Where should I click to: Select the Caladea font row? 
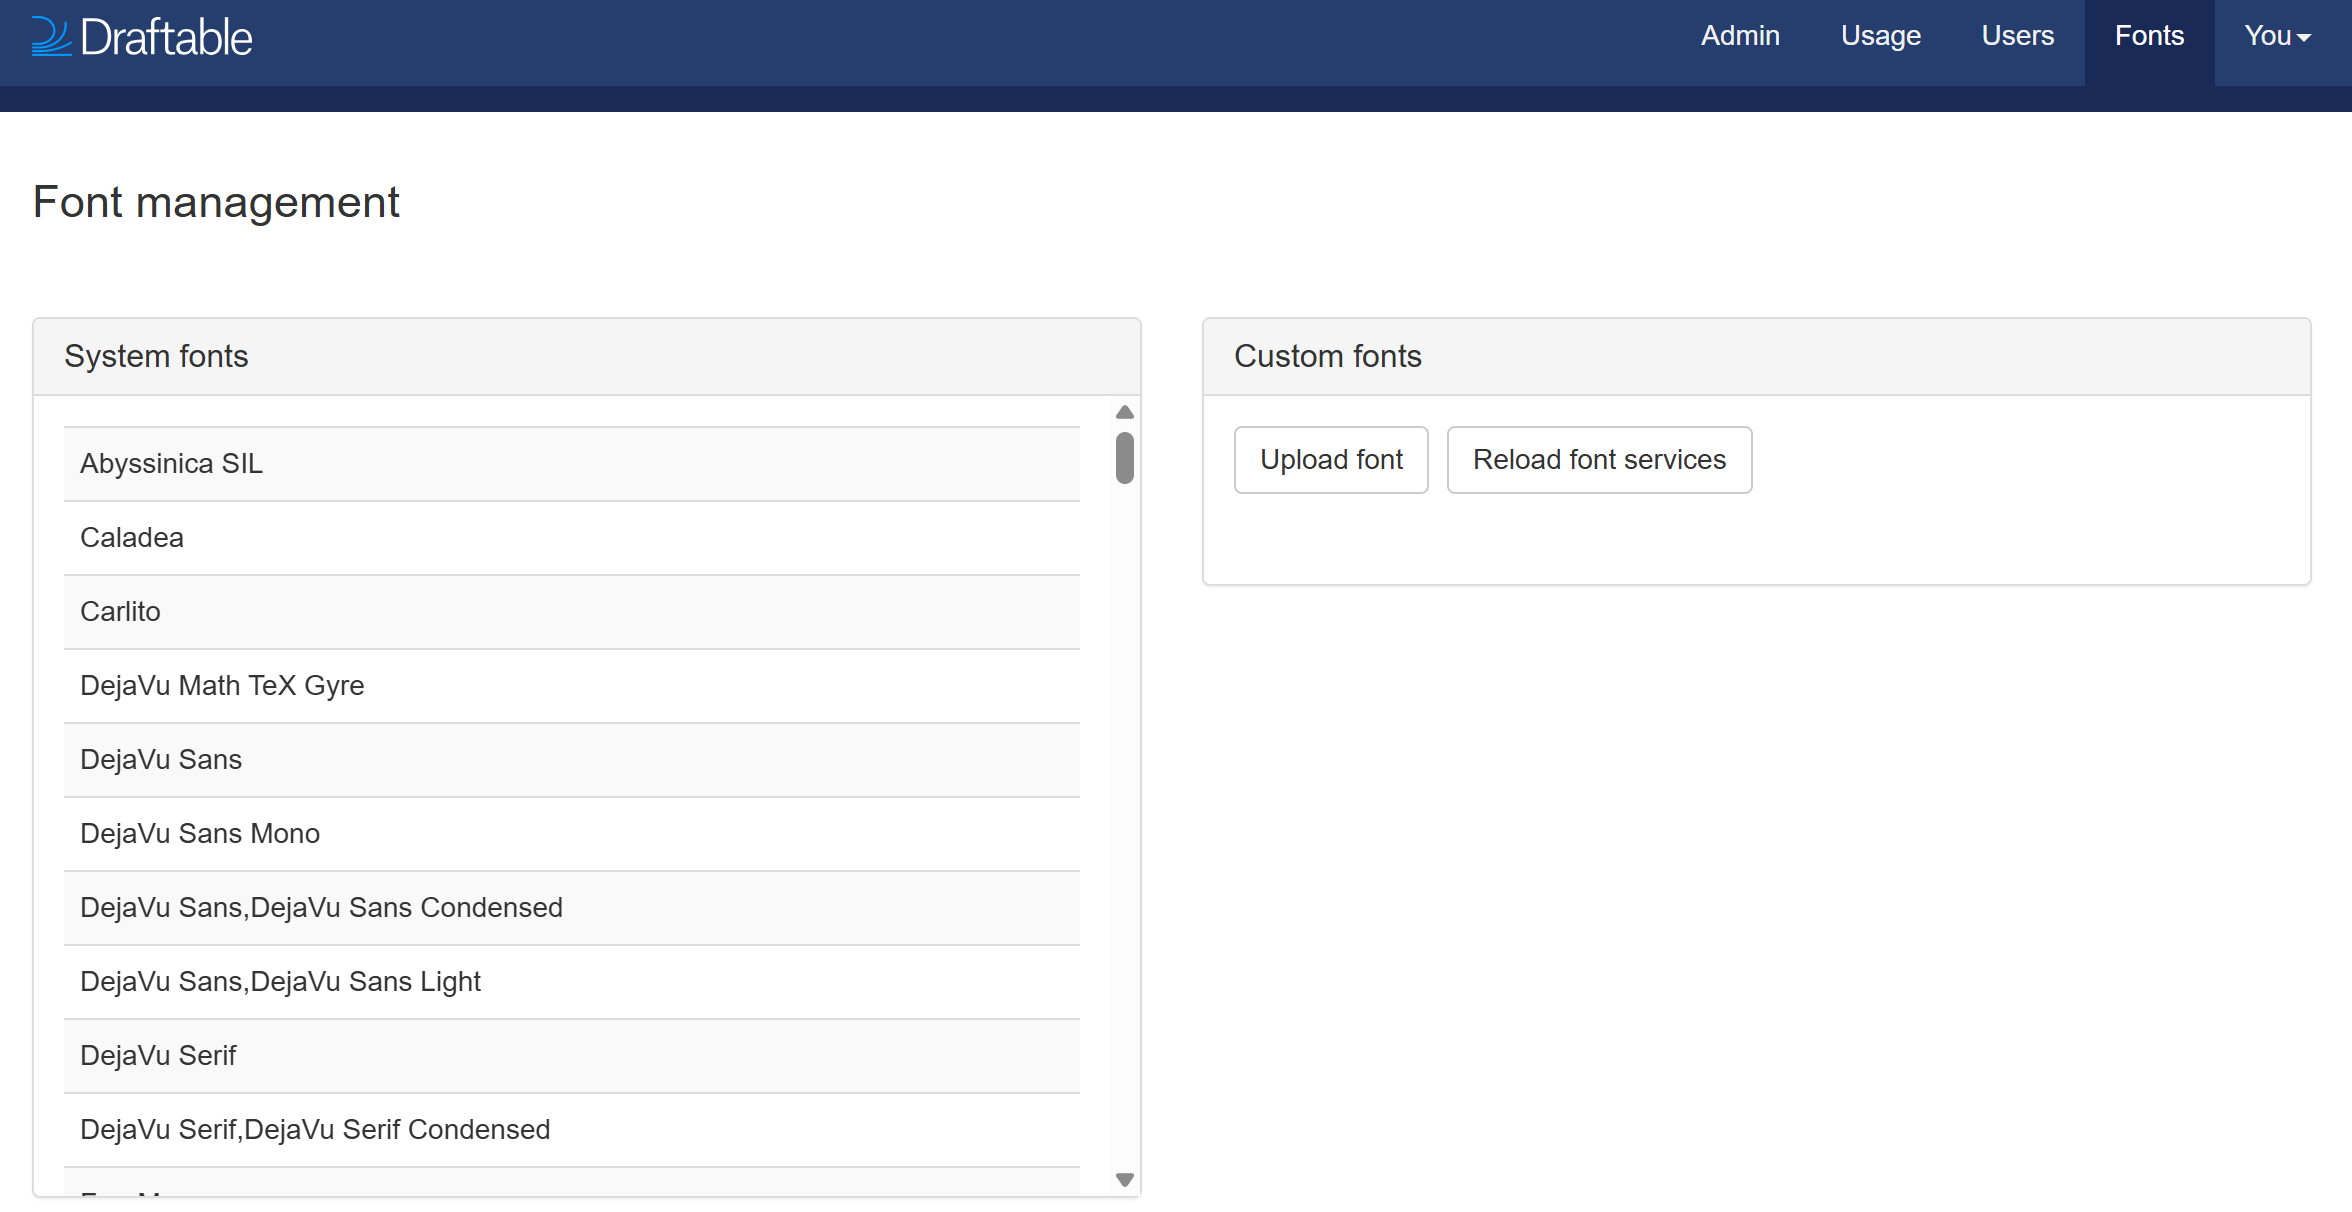click(572, 538)
